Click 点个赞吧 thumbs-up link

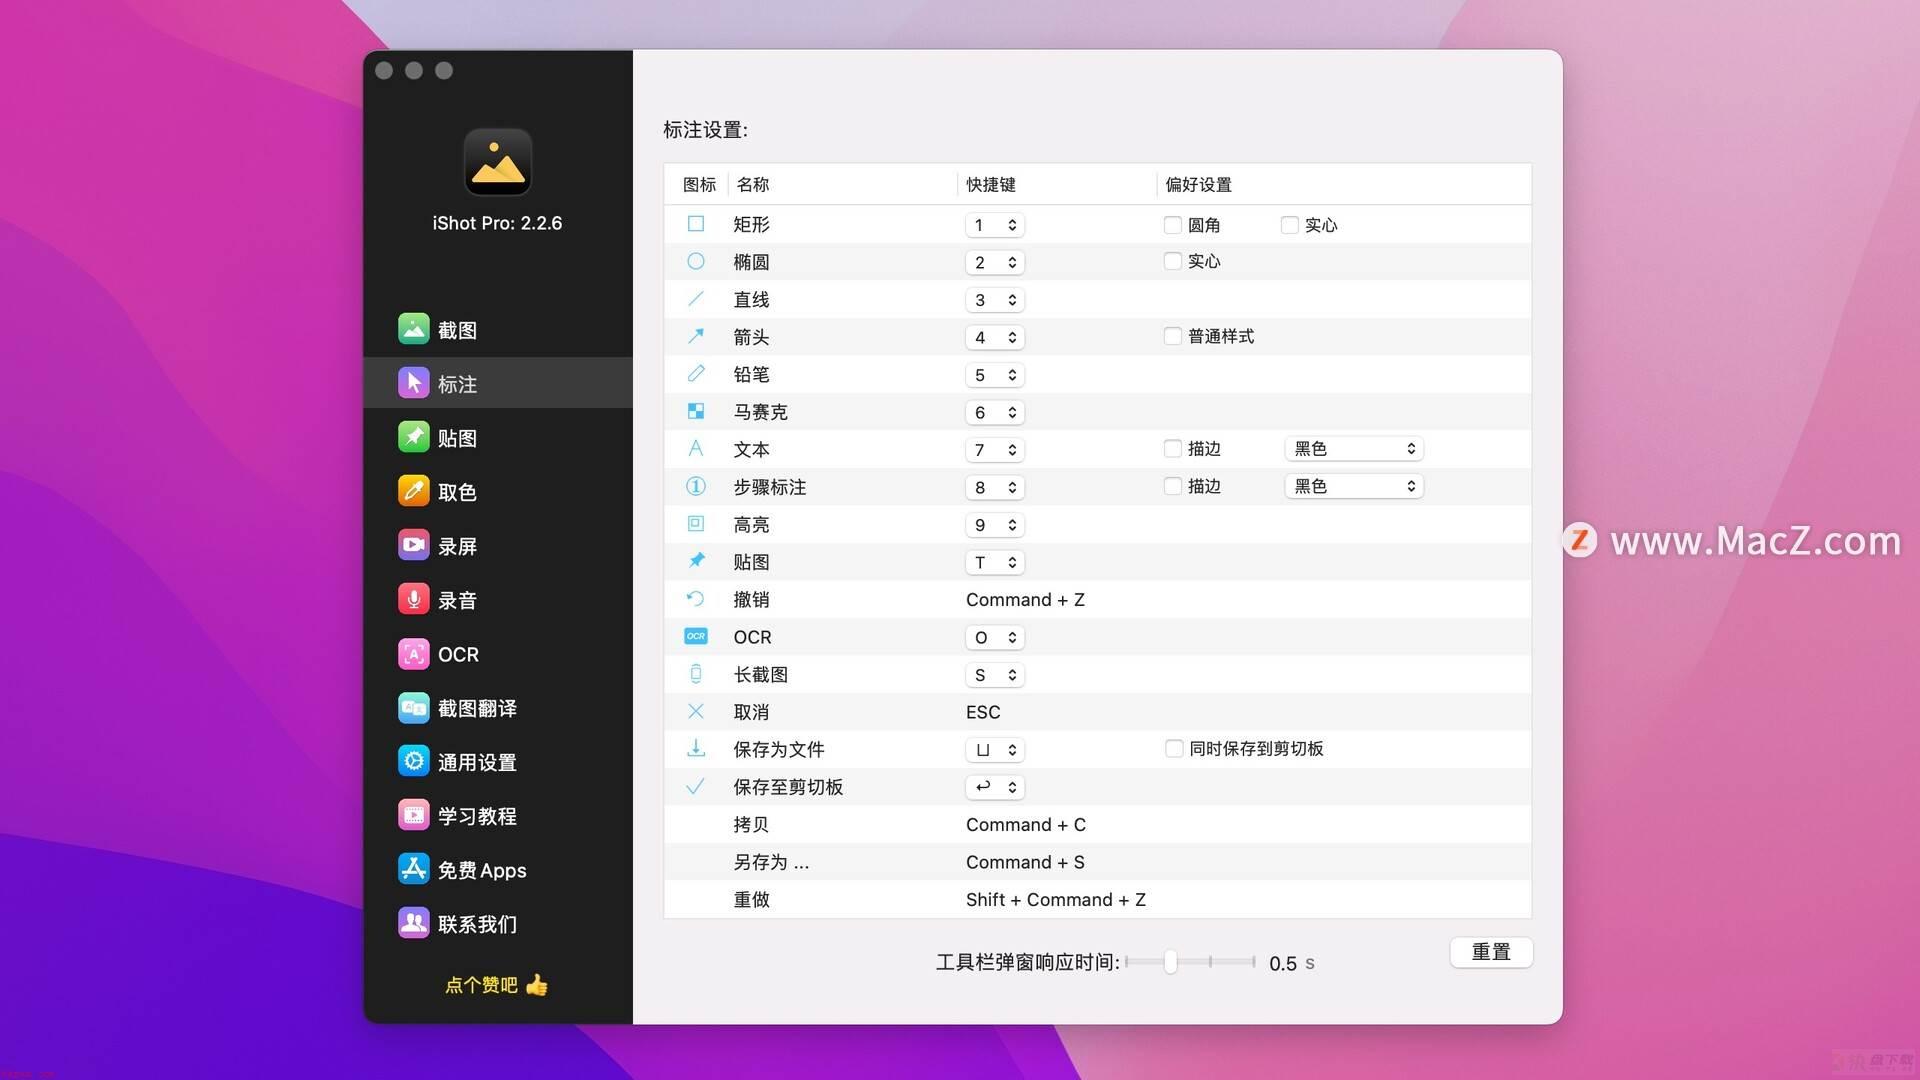tap(497, 985)
